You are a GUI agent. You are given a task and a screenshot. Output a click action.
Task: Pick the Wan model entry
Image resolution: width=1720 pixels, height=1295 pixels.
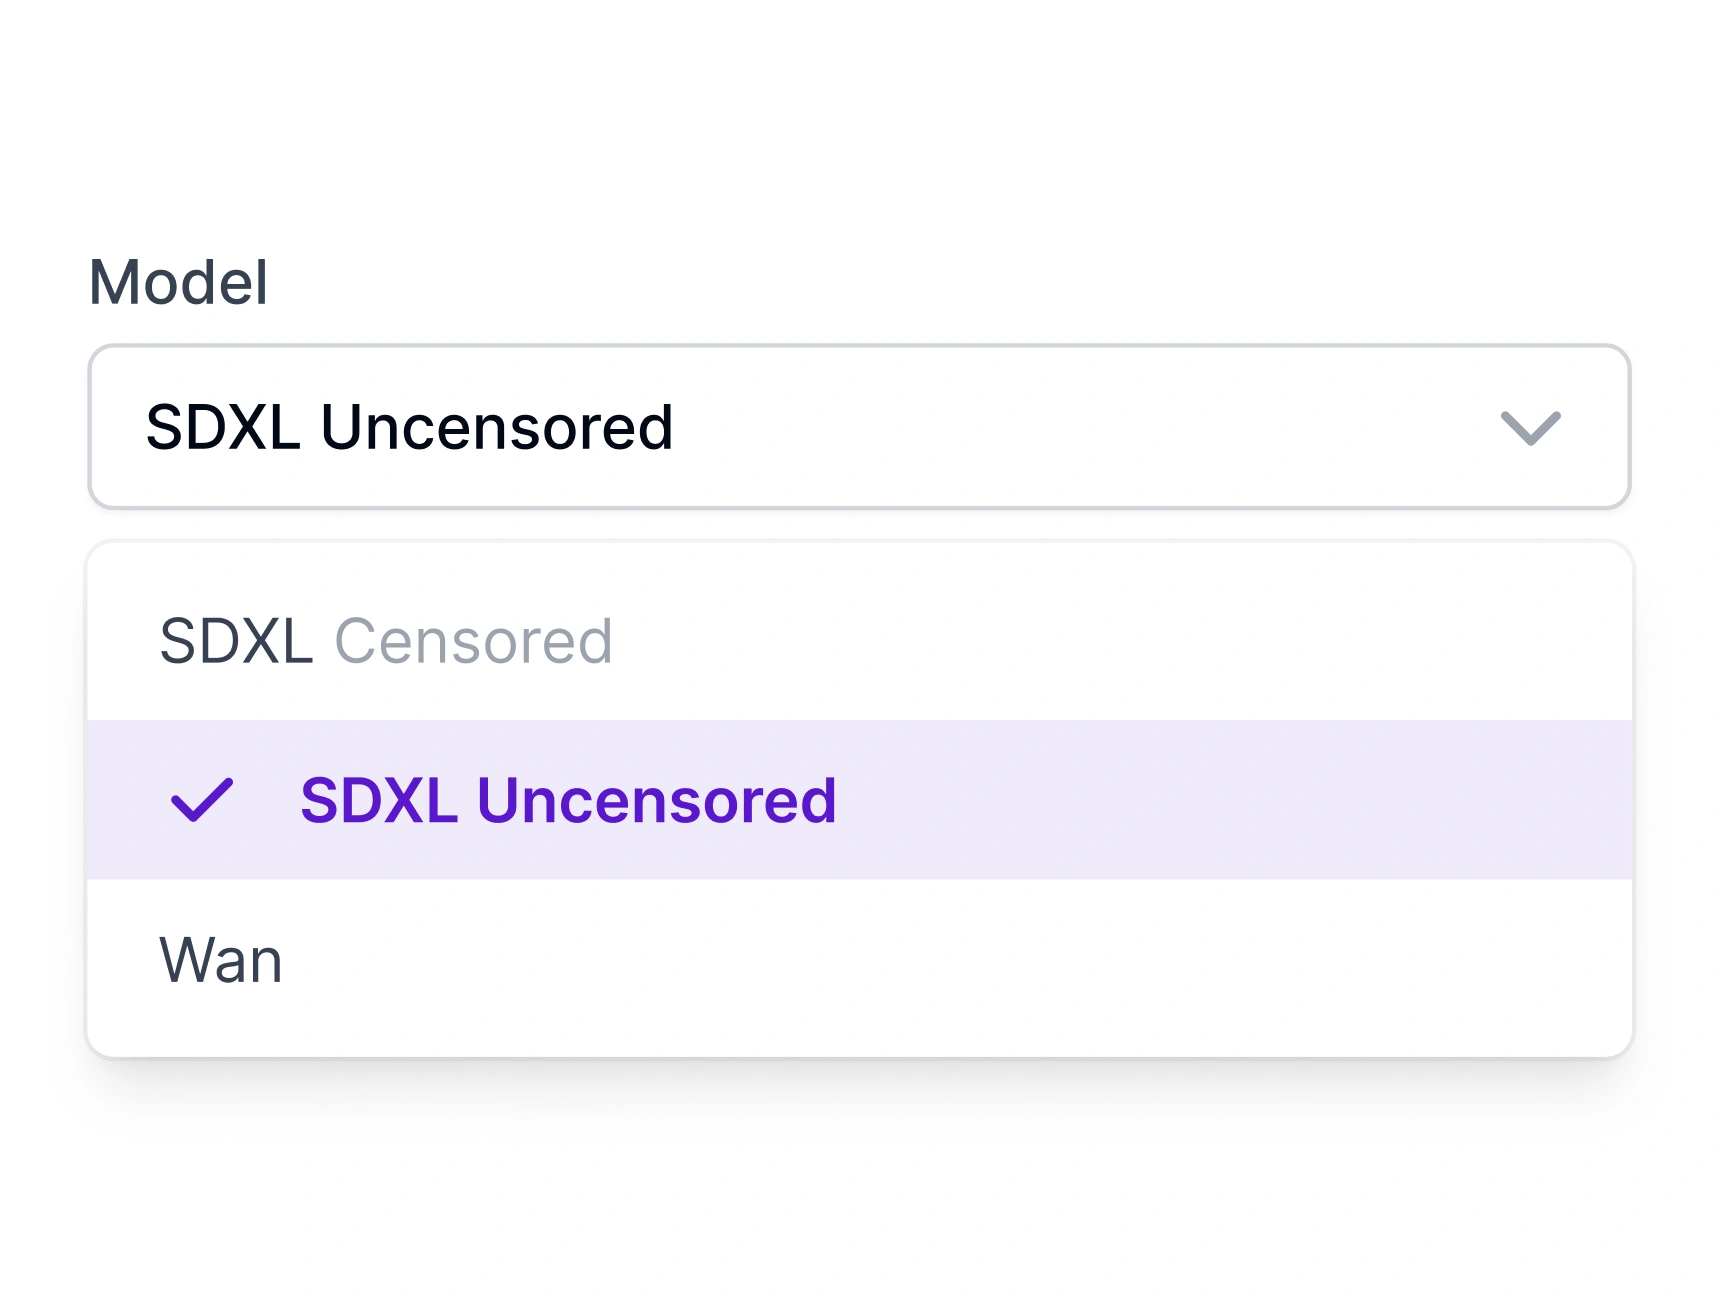click(221, 960)
